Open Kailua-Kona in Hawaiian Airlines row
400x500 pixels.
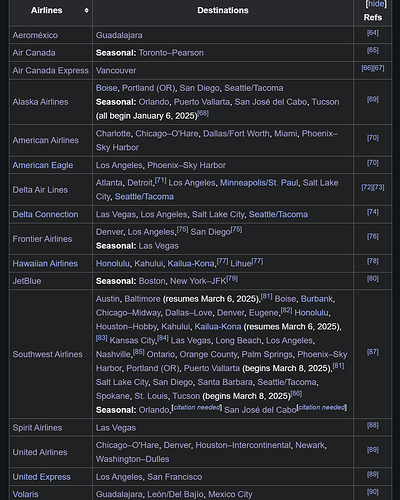coord(191,263)
